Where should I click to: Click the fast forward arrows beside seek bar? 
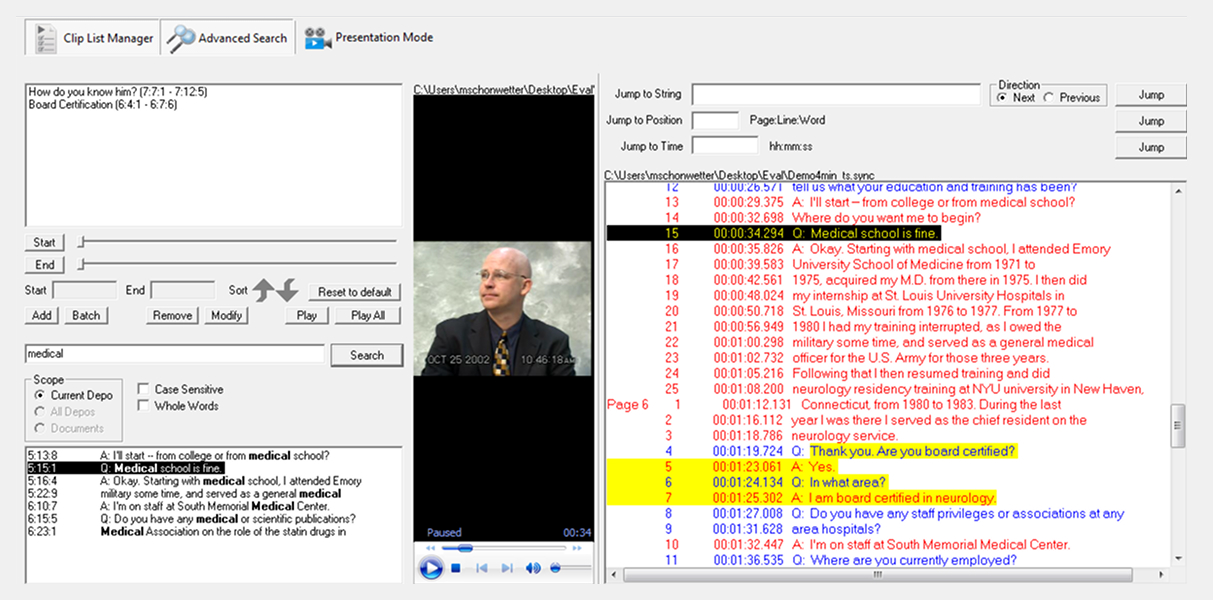point(577,548)
